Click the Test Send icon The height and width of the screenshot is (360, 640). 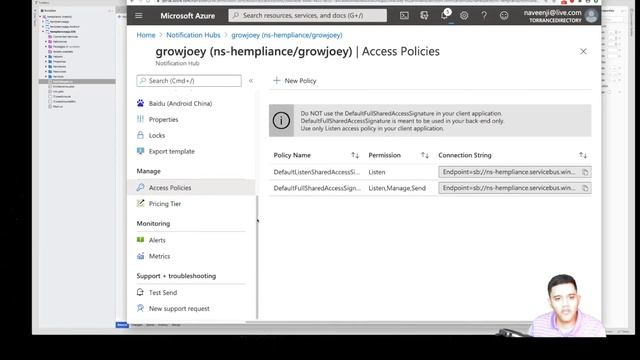click(140, 292)
